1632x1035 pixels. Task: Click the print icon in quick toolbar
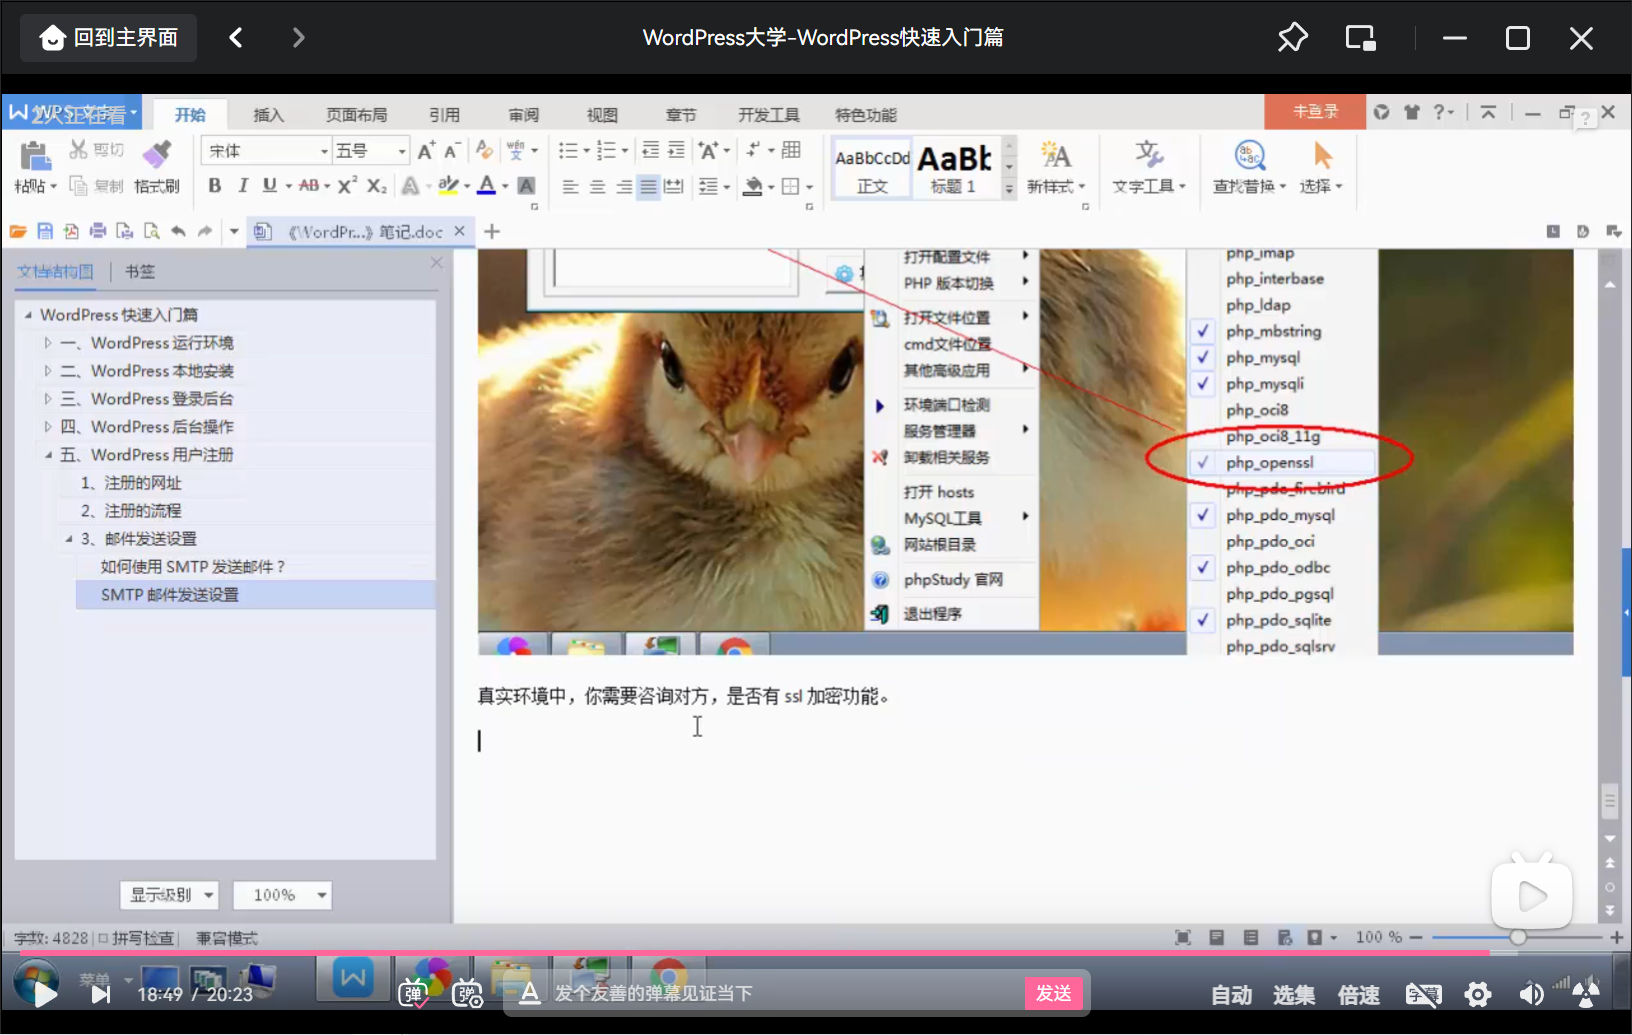pos(98,231)
